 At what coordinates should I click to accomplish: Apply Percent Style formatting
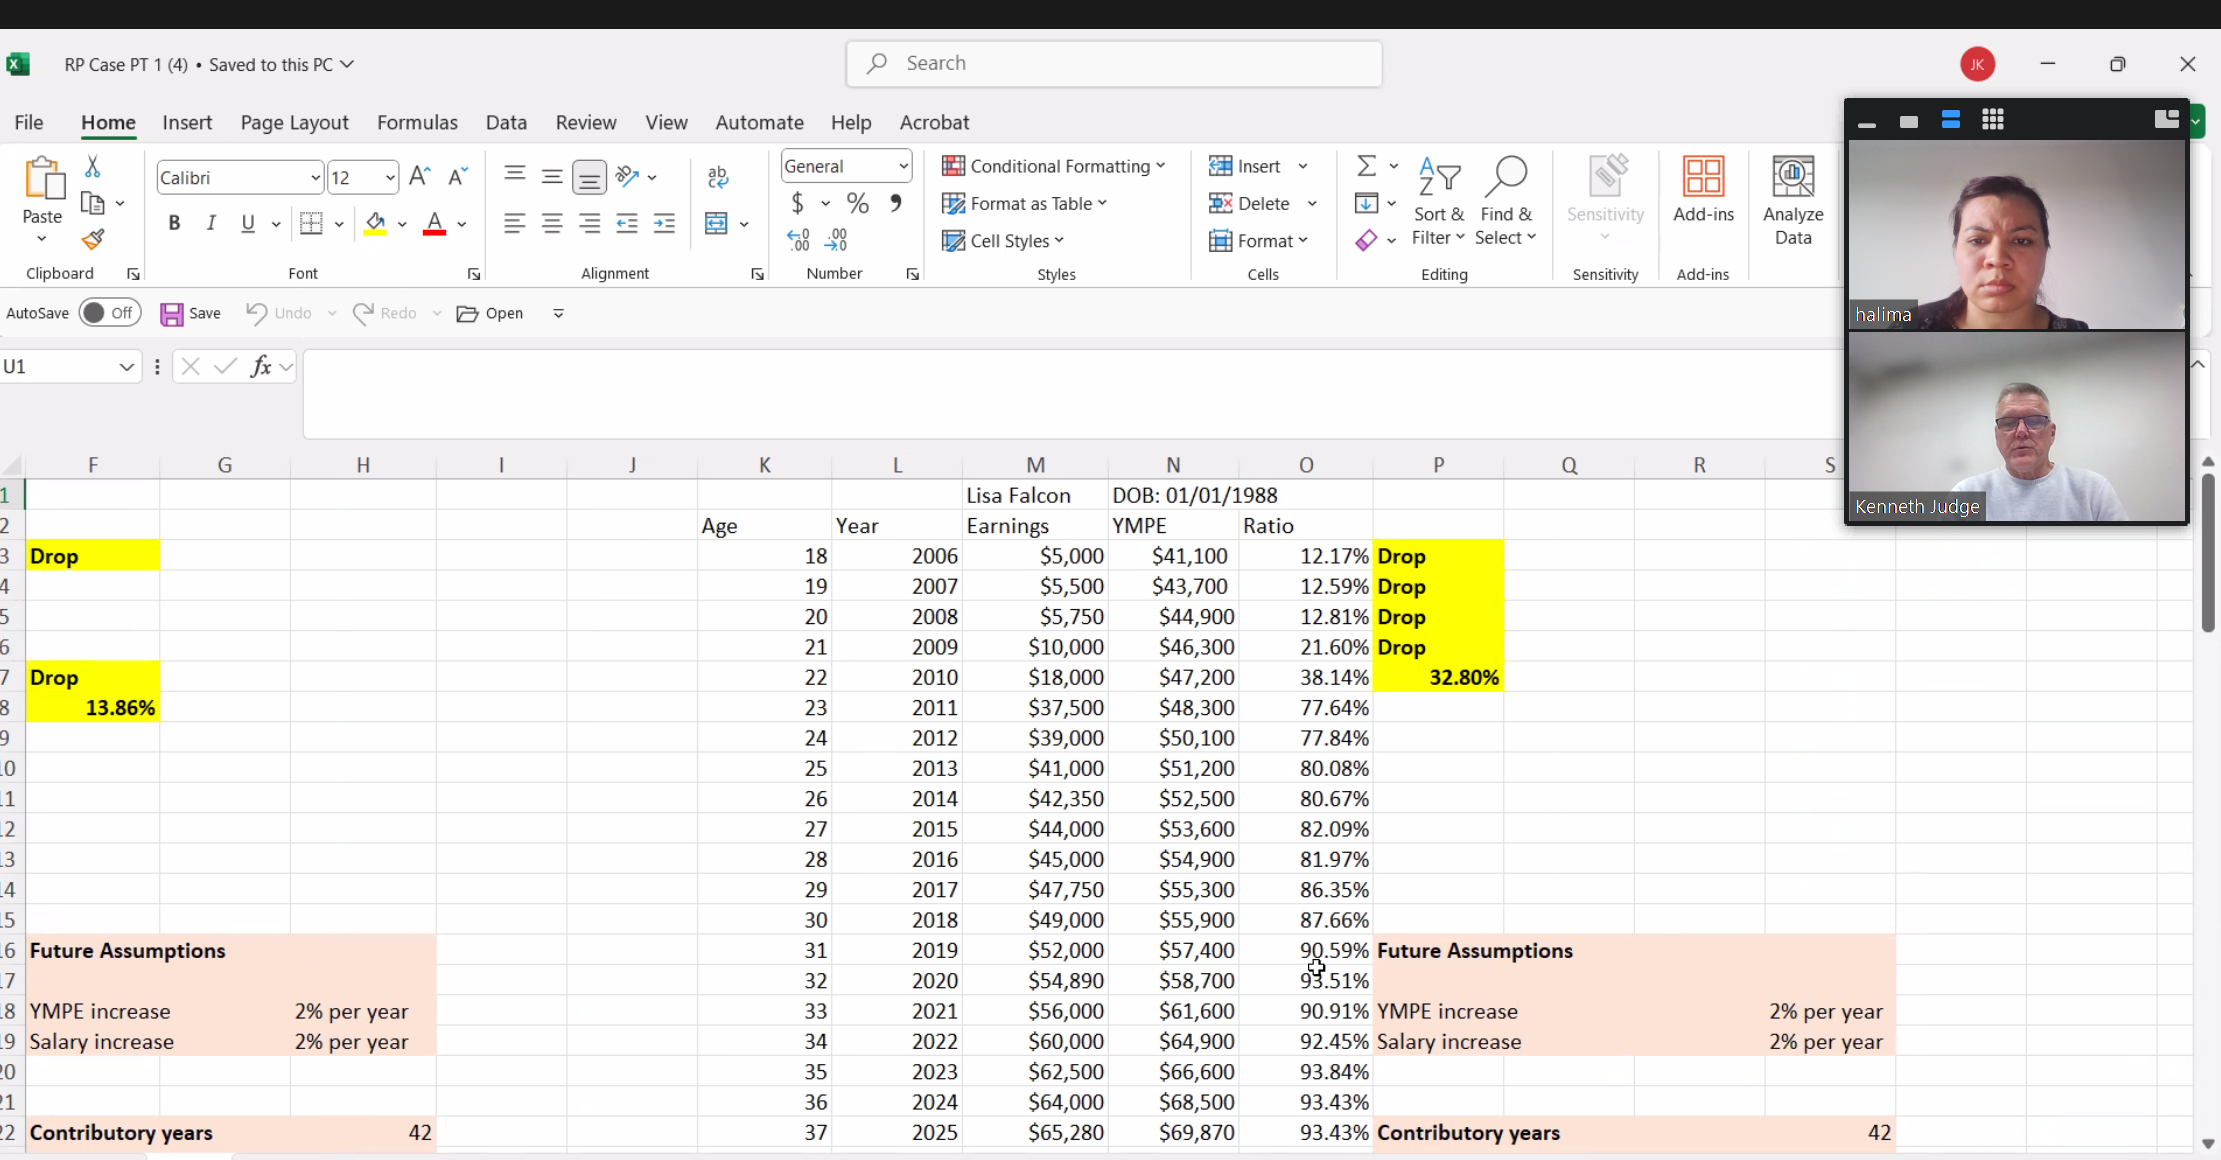pyautogui.click(x=857, y=202)
